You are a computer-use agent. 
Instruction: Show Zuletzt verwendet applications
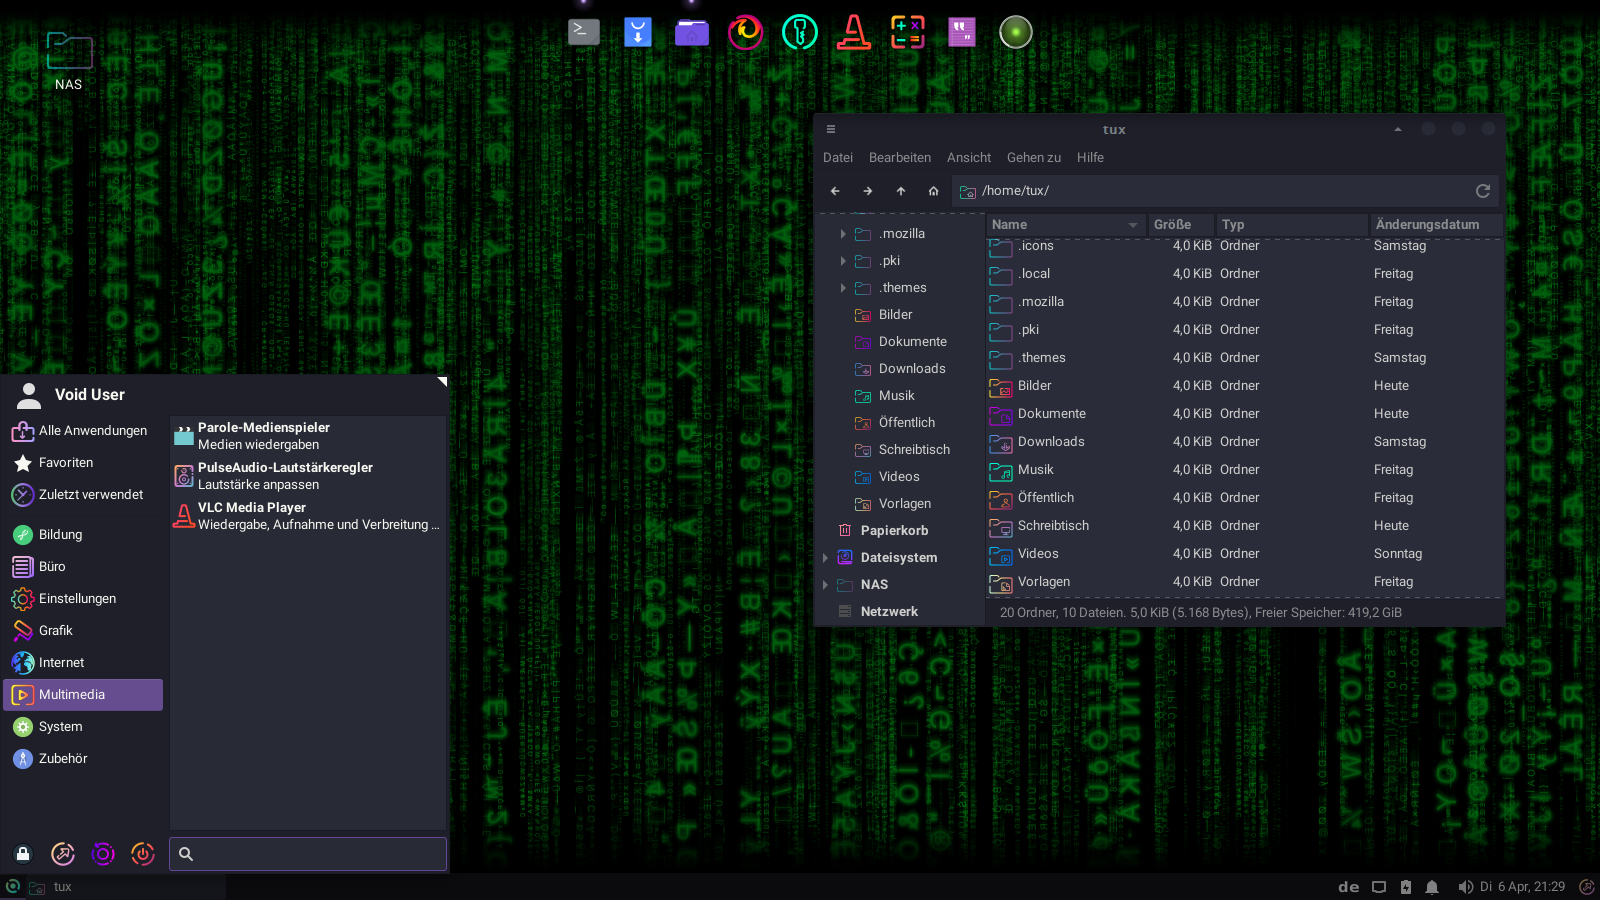point(83,495)
